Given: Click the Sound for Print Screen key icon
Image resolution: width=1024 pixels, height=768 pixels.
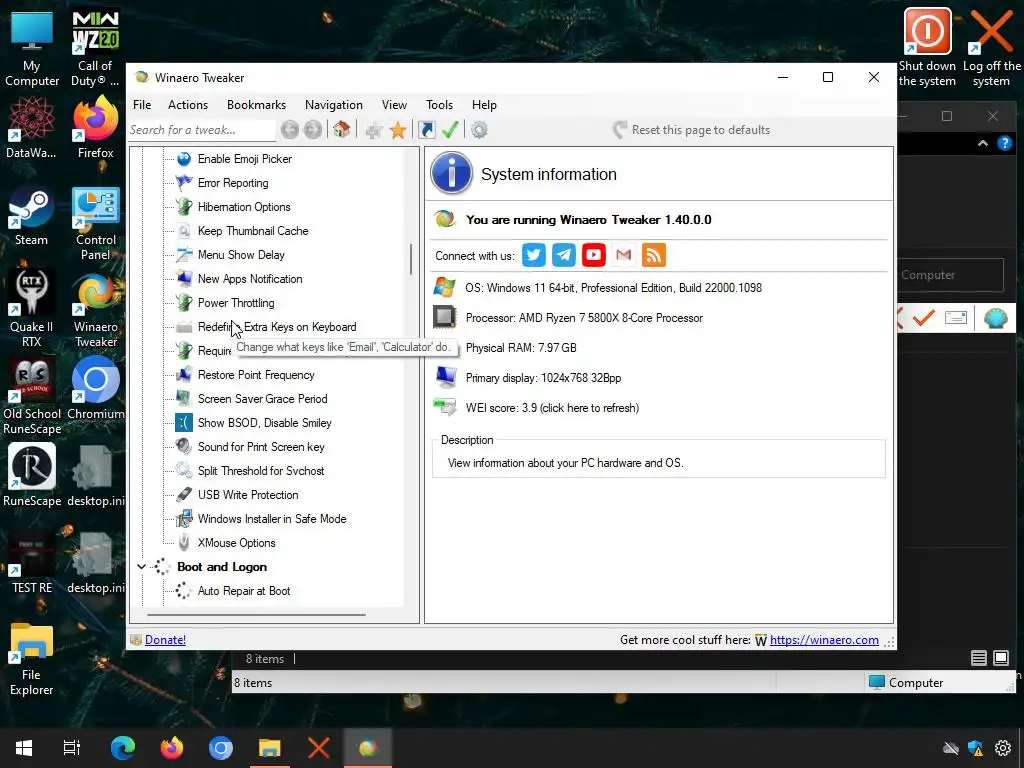Looking at the screenshot, I should tap(184, 447).
